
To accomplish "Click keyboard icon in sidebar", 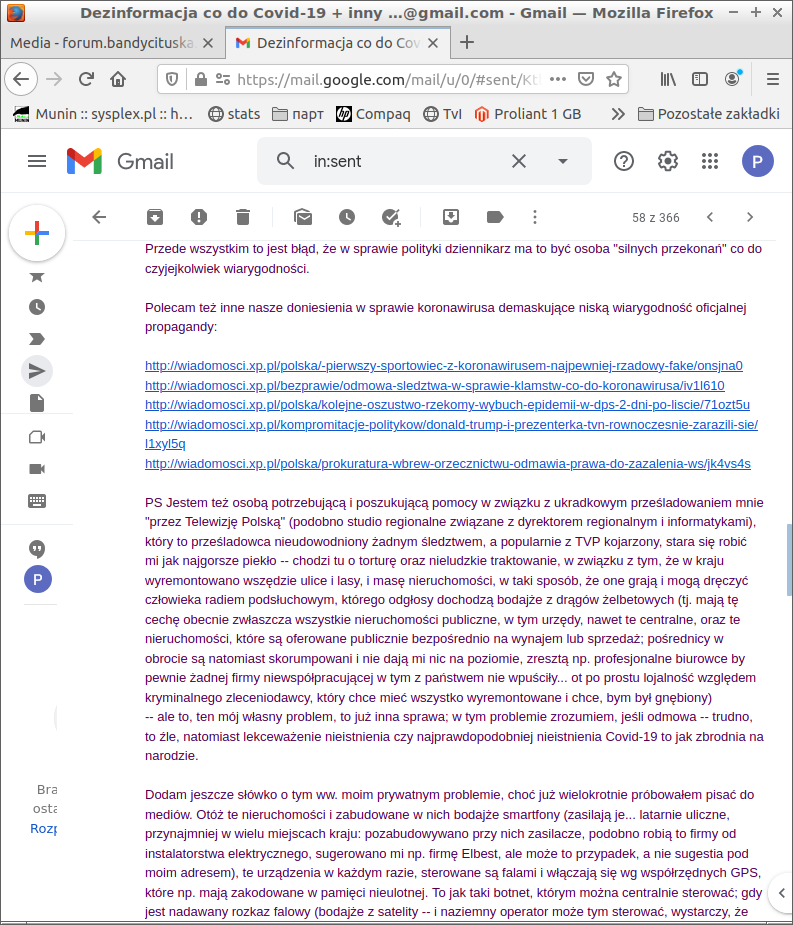I will pos(37,501).
